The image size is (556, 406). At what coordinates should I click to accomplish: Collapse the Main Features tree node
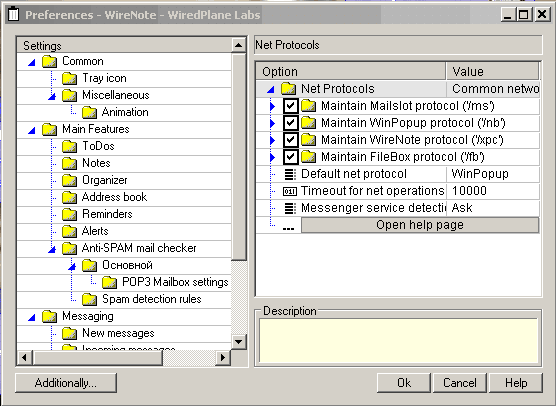pos(32,131)
